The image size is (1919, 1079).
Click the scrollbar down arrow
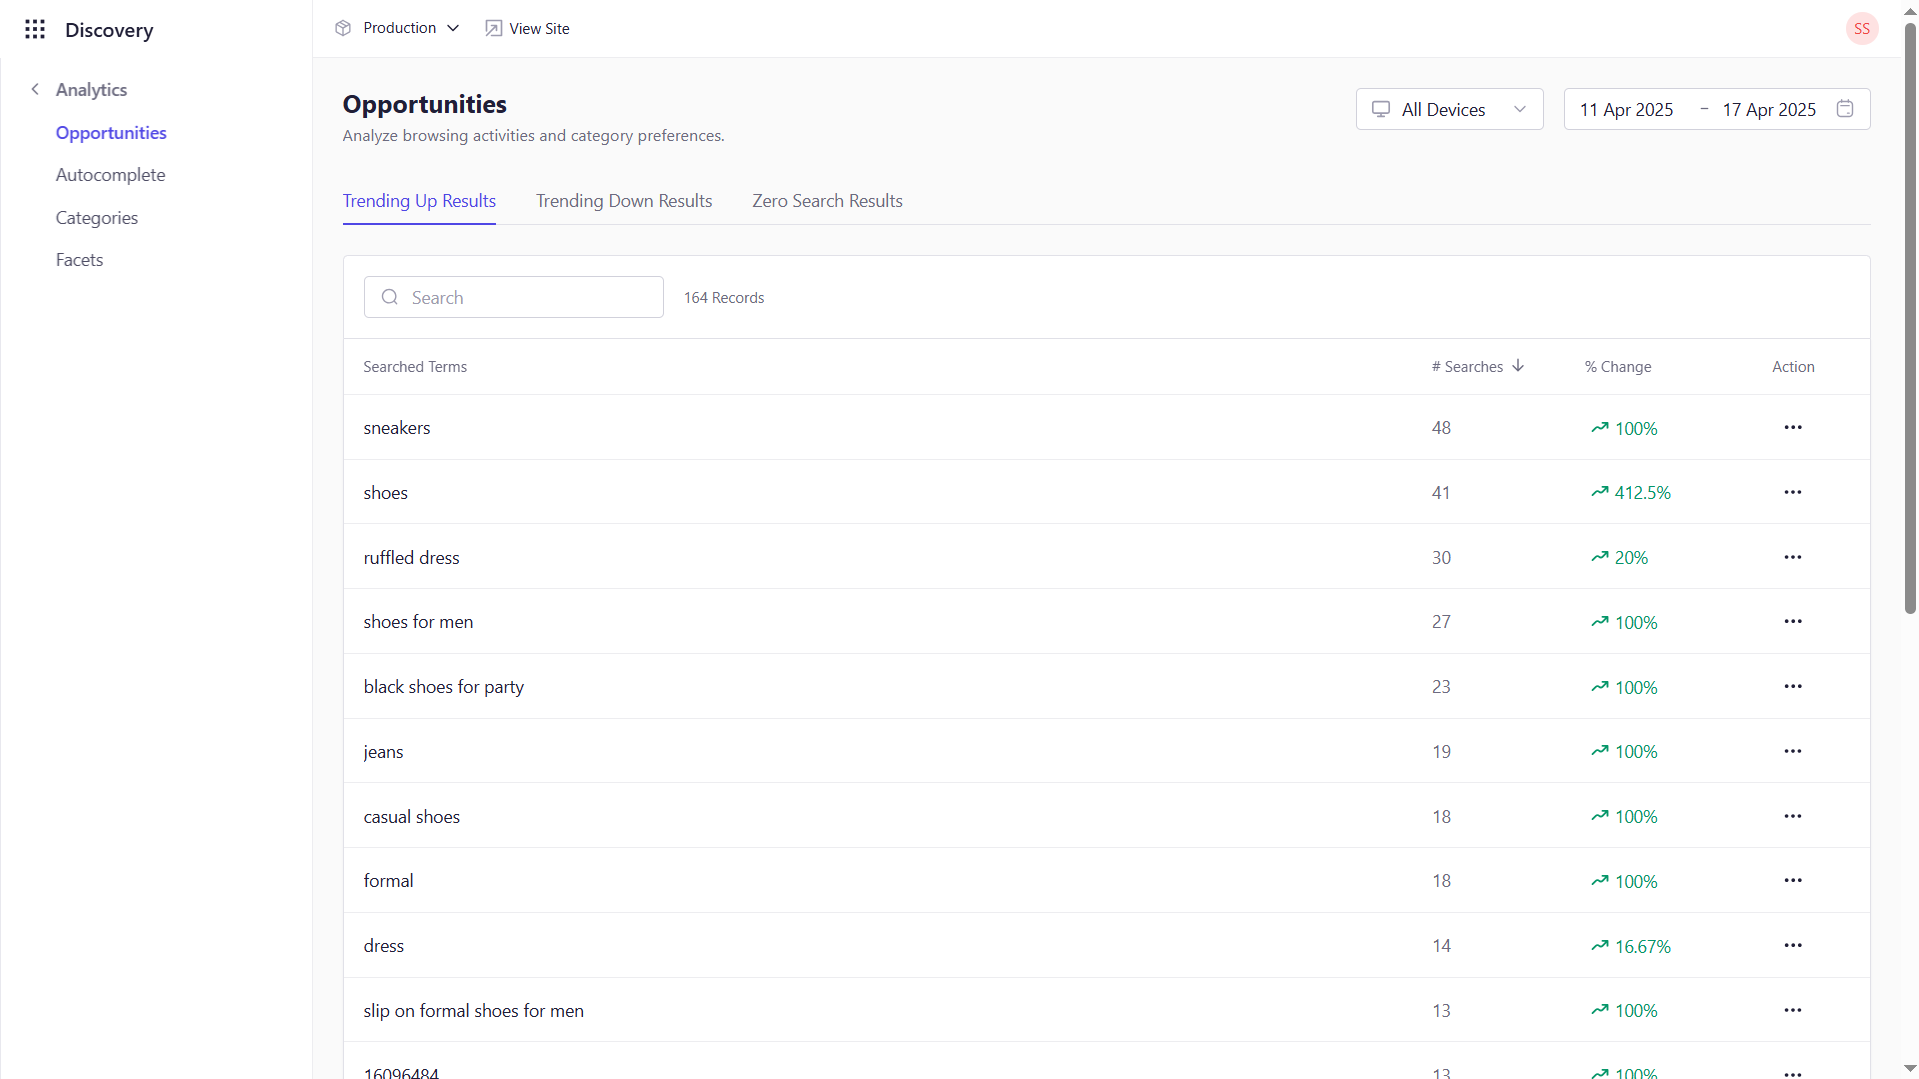1909,1069
